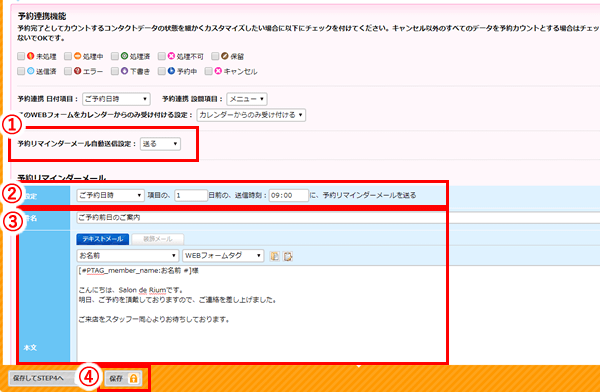Click the body line こんにちは、Salon de Riumです。
Screen dimensions: 600x392
pyautogui.click(x=131, y=290)
